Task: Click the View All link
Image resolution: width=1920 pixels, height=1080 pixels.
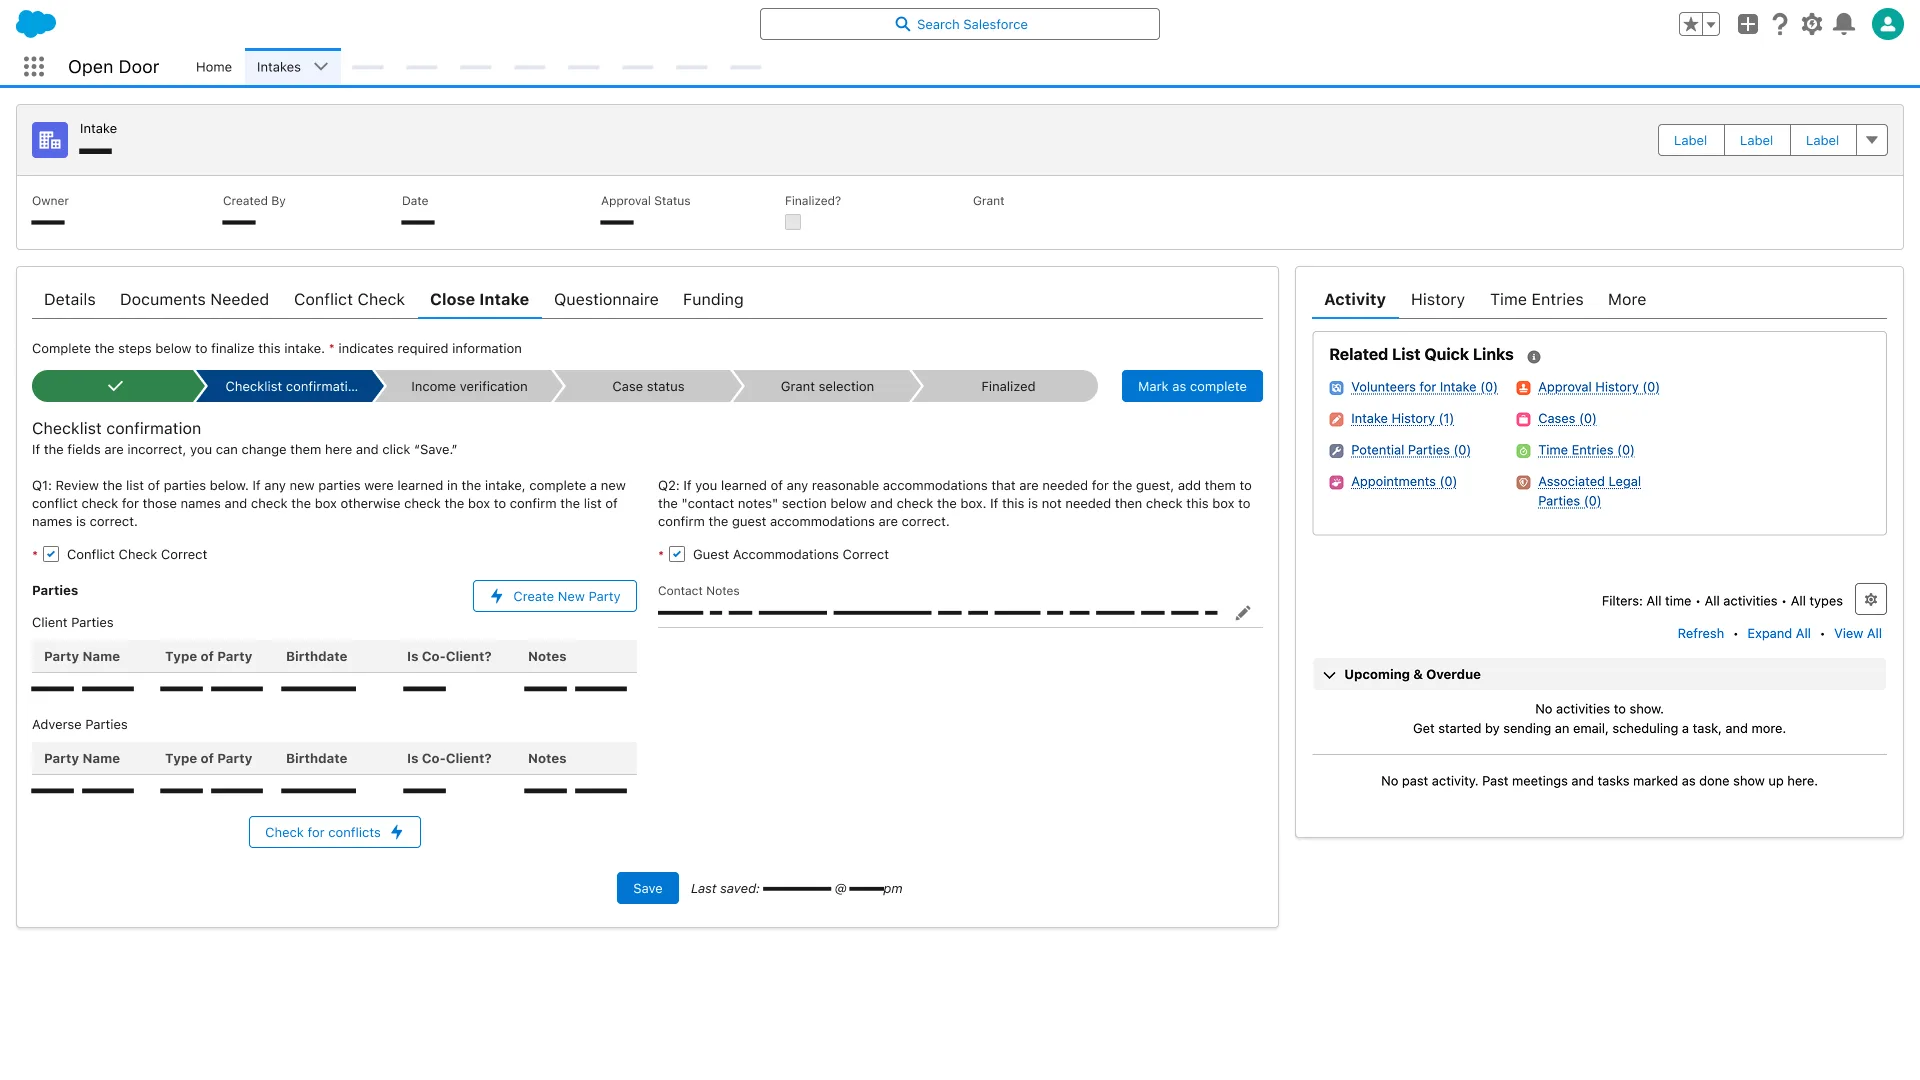Action: coord(1858,634)
